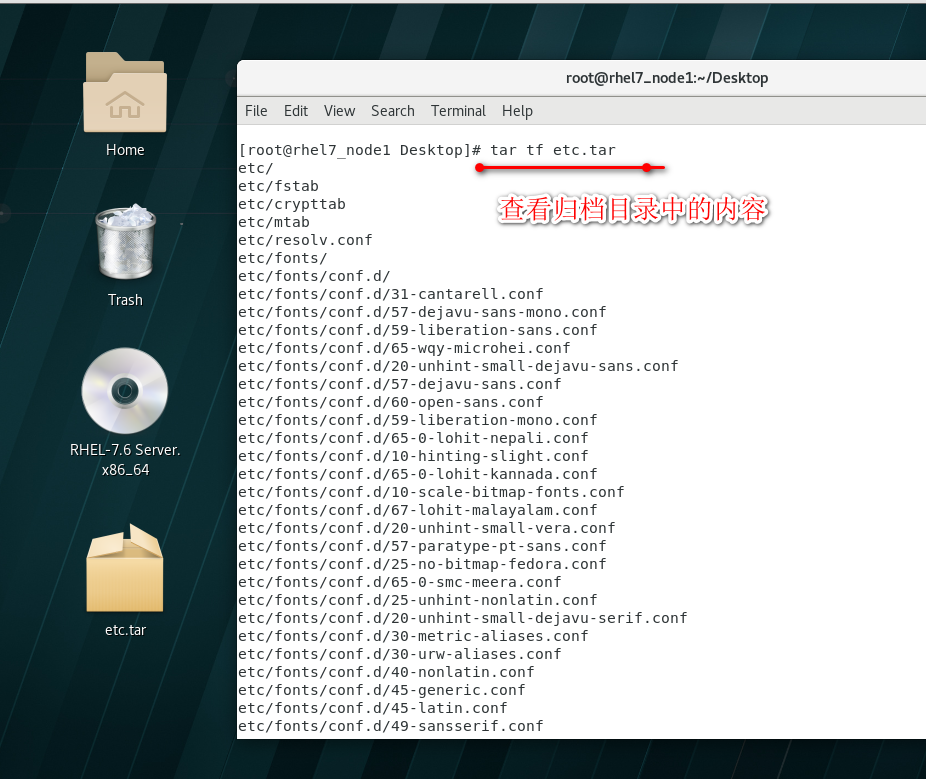The width and height of the screenshot is (926, 779).
Task: Click the 'etc/fstab' output line
Action: (x=278, y=186)
